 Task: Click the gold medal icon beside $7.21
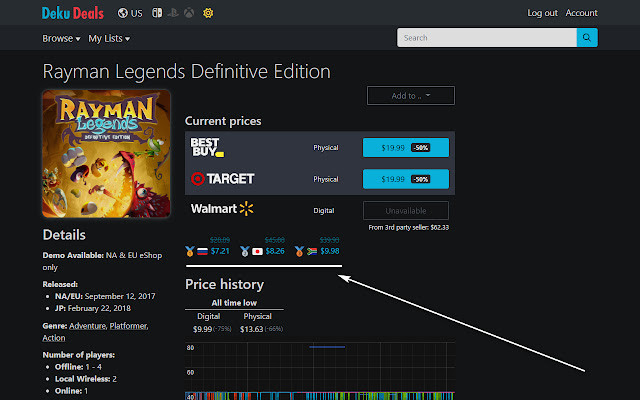(x=190, y=251)
